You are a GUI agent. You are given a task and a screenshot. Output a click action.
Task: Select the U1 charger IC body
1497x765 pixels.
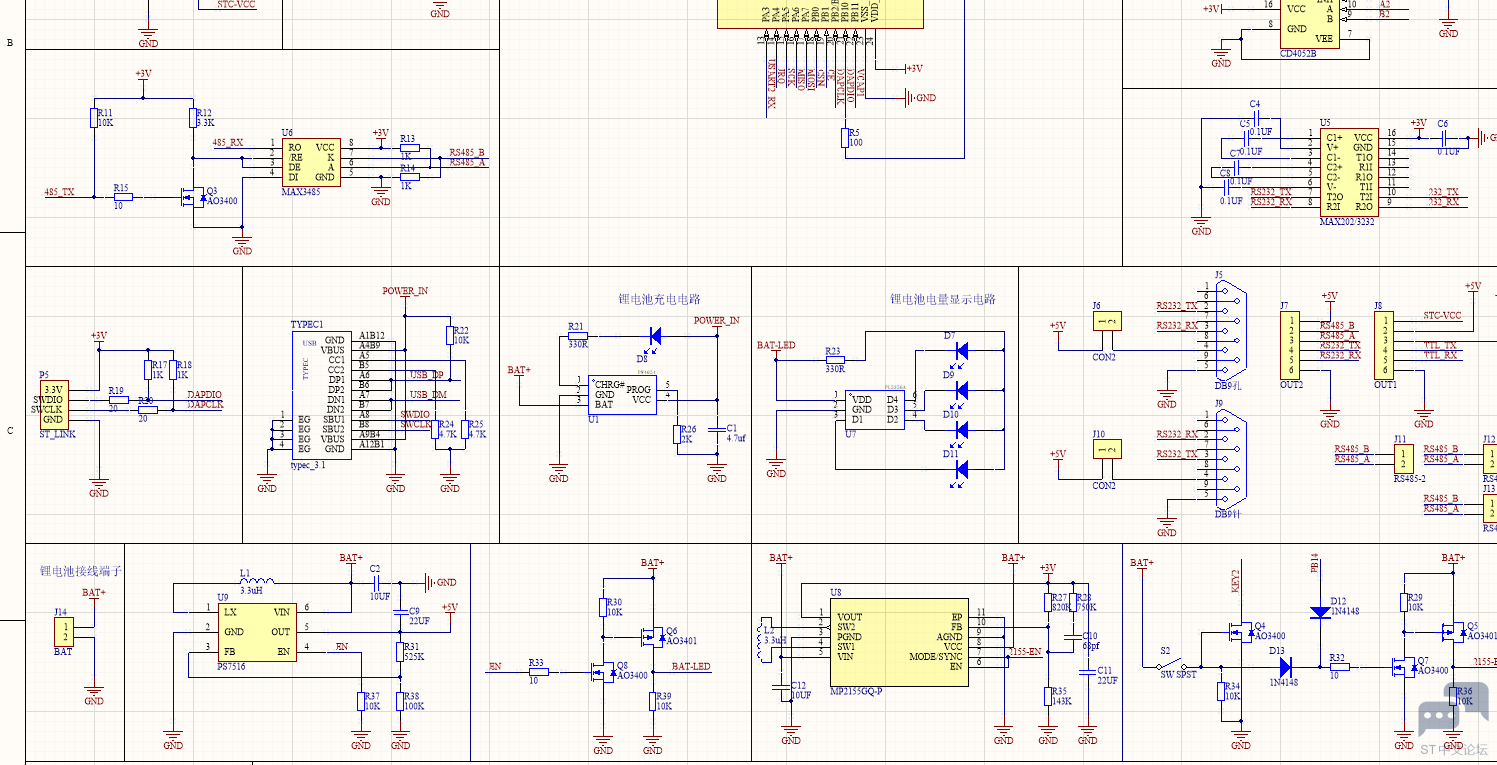click(622, 393)
